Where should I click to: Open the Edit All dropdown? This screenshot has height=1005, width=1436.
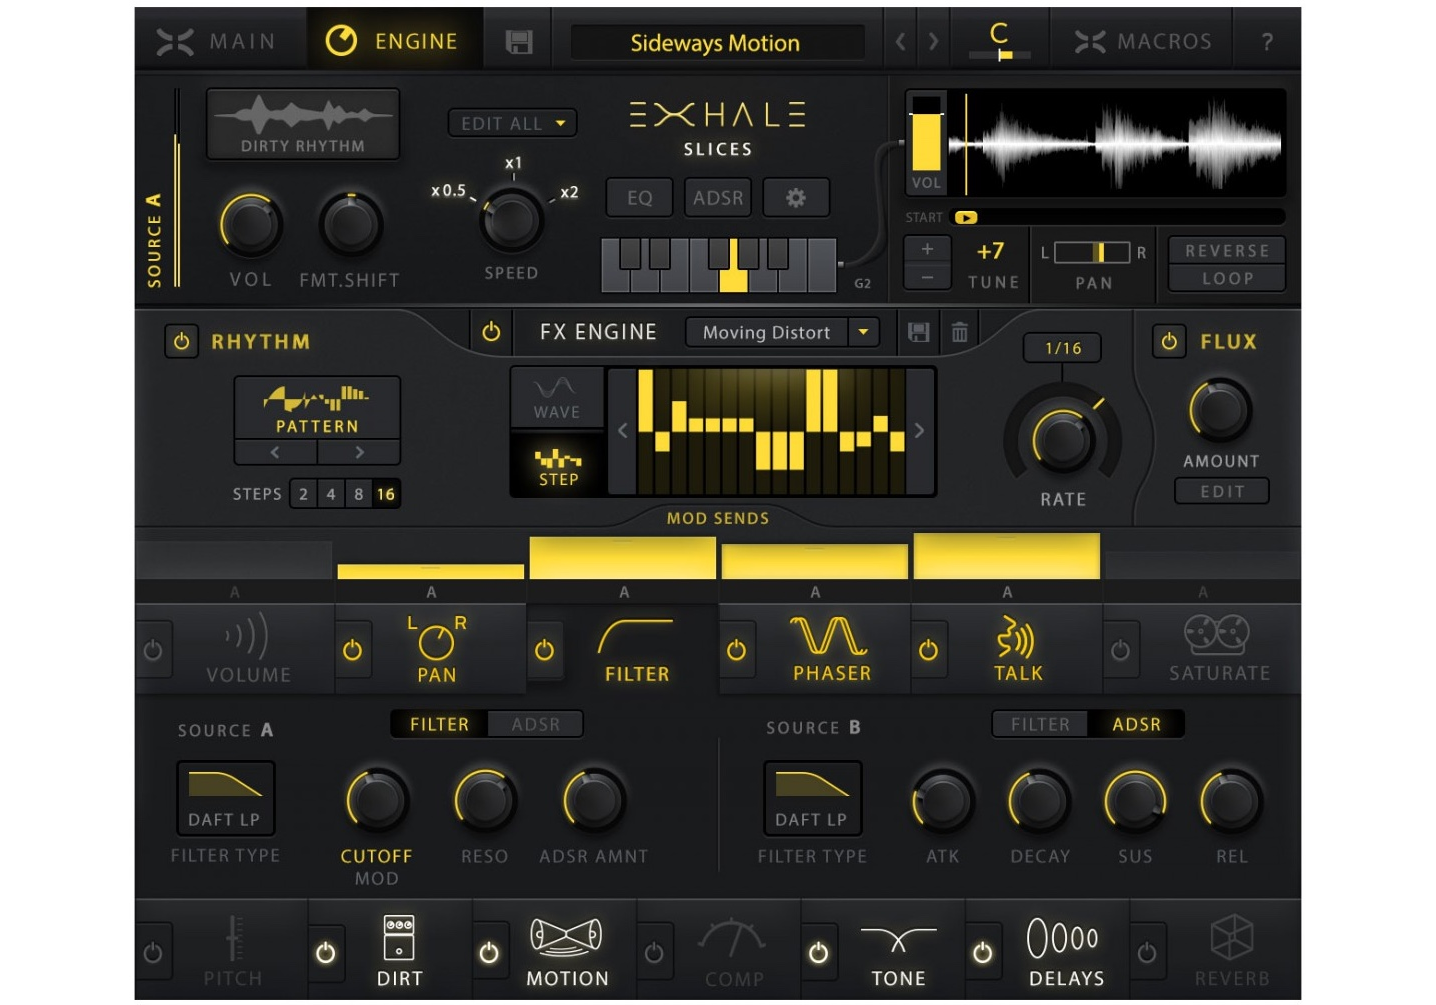(x=512, y=123)
